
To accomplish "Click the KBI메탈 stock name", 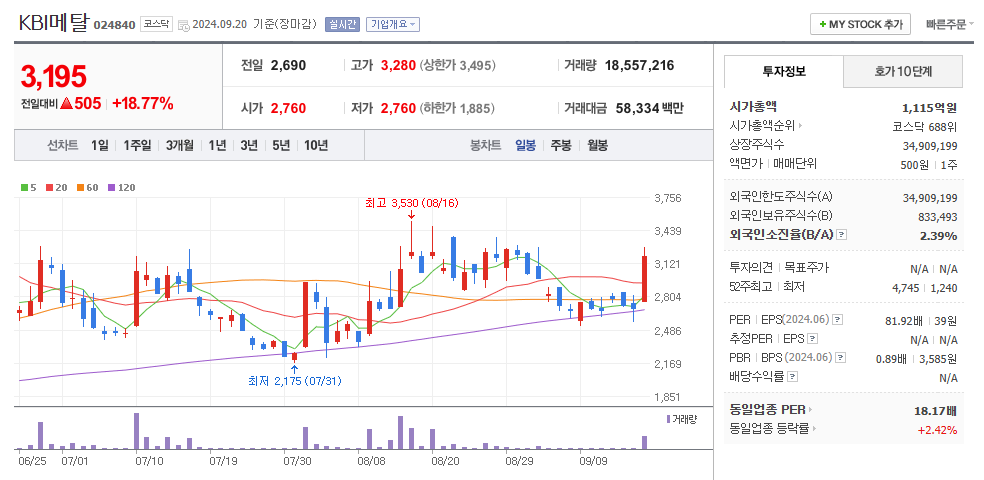I will point(53,23).
